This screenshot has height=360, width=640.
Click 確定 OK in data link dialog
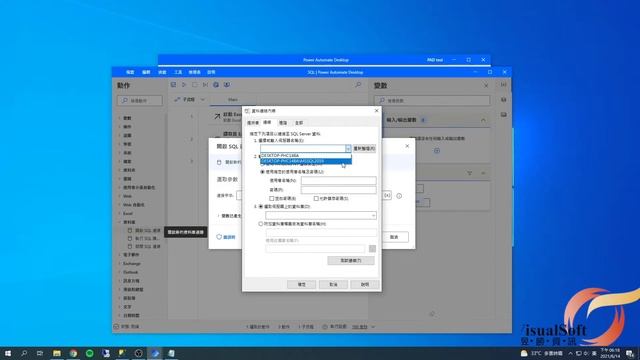[x=301, y=284]
